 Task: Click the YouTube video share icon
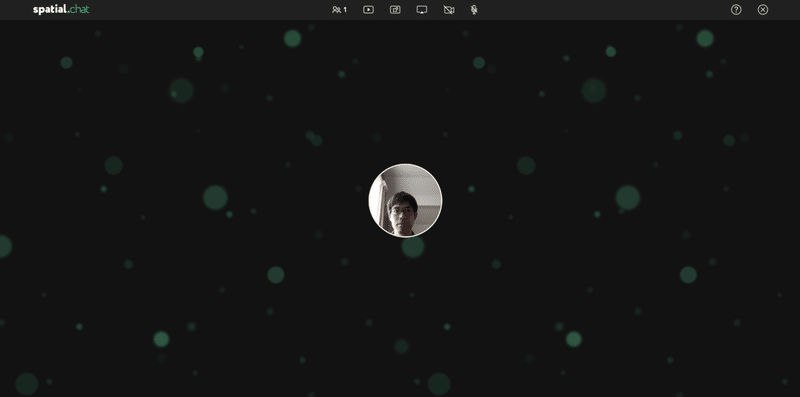368,10
